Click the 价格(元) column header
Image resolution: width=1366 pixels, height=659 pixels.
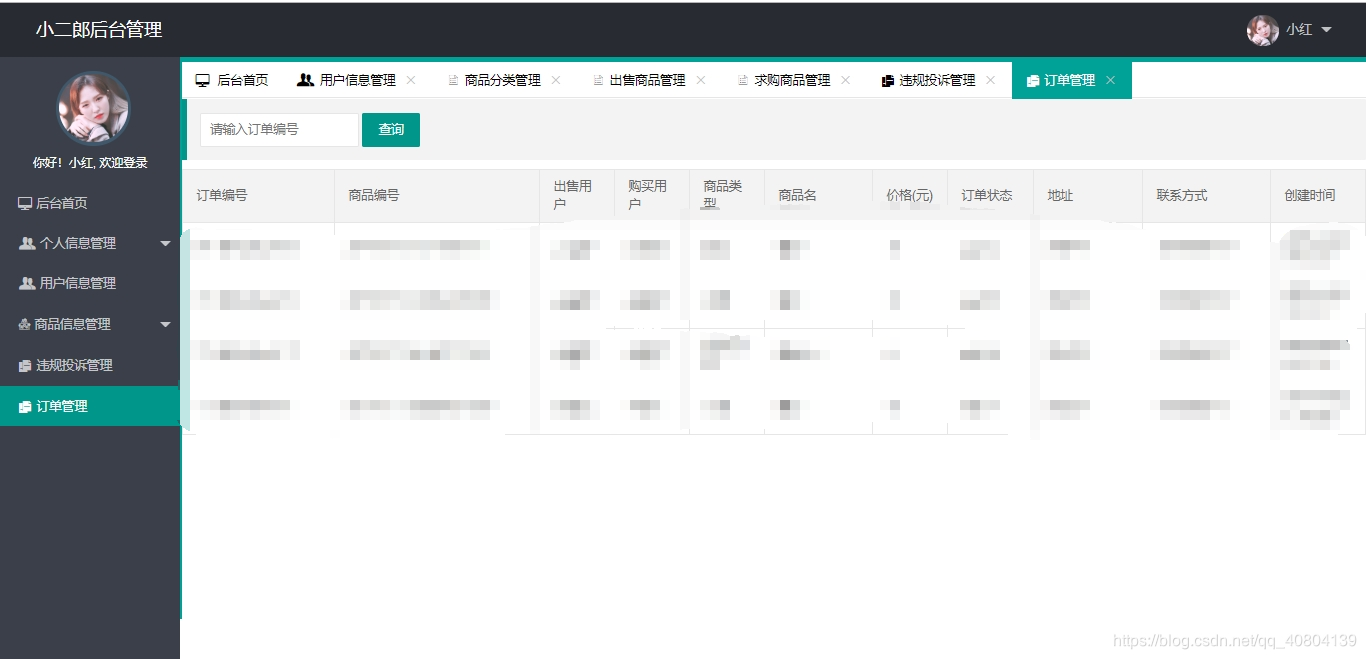tap(910, 195)
